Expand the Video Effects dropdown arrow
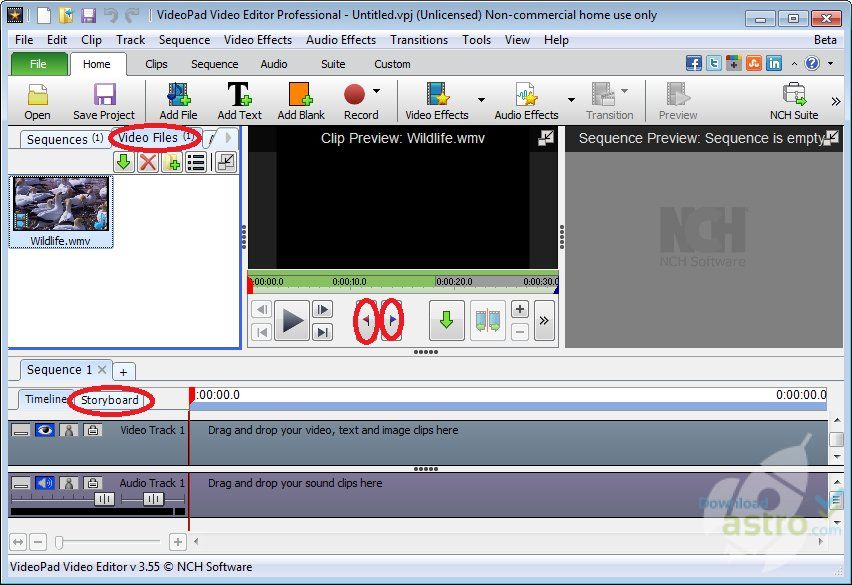This screenshot has width=852, height=585. pyautogui.click(x=481, y=100)
